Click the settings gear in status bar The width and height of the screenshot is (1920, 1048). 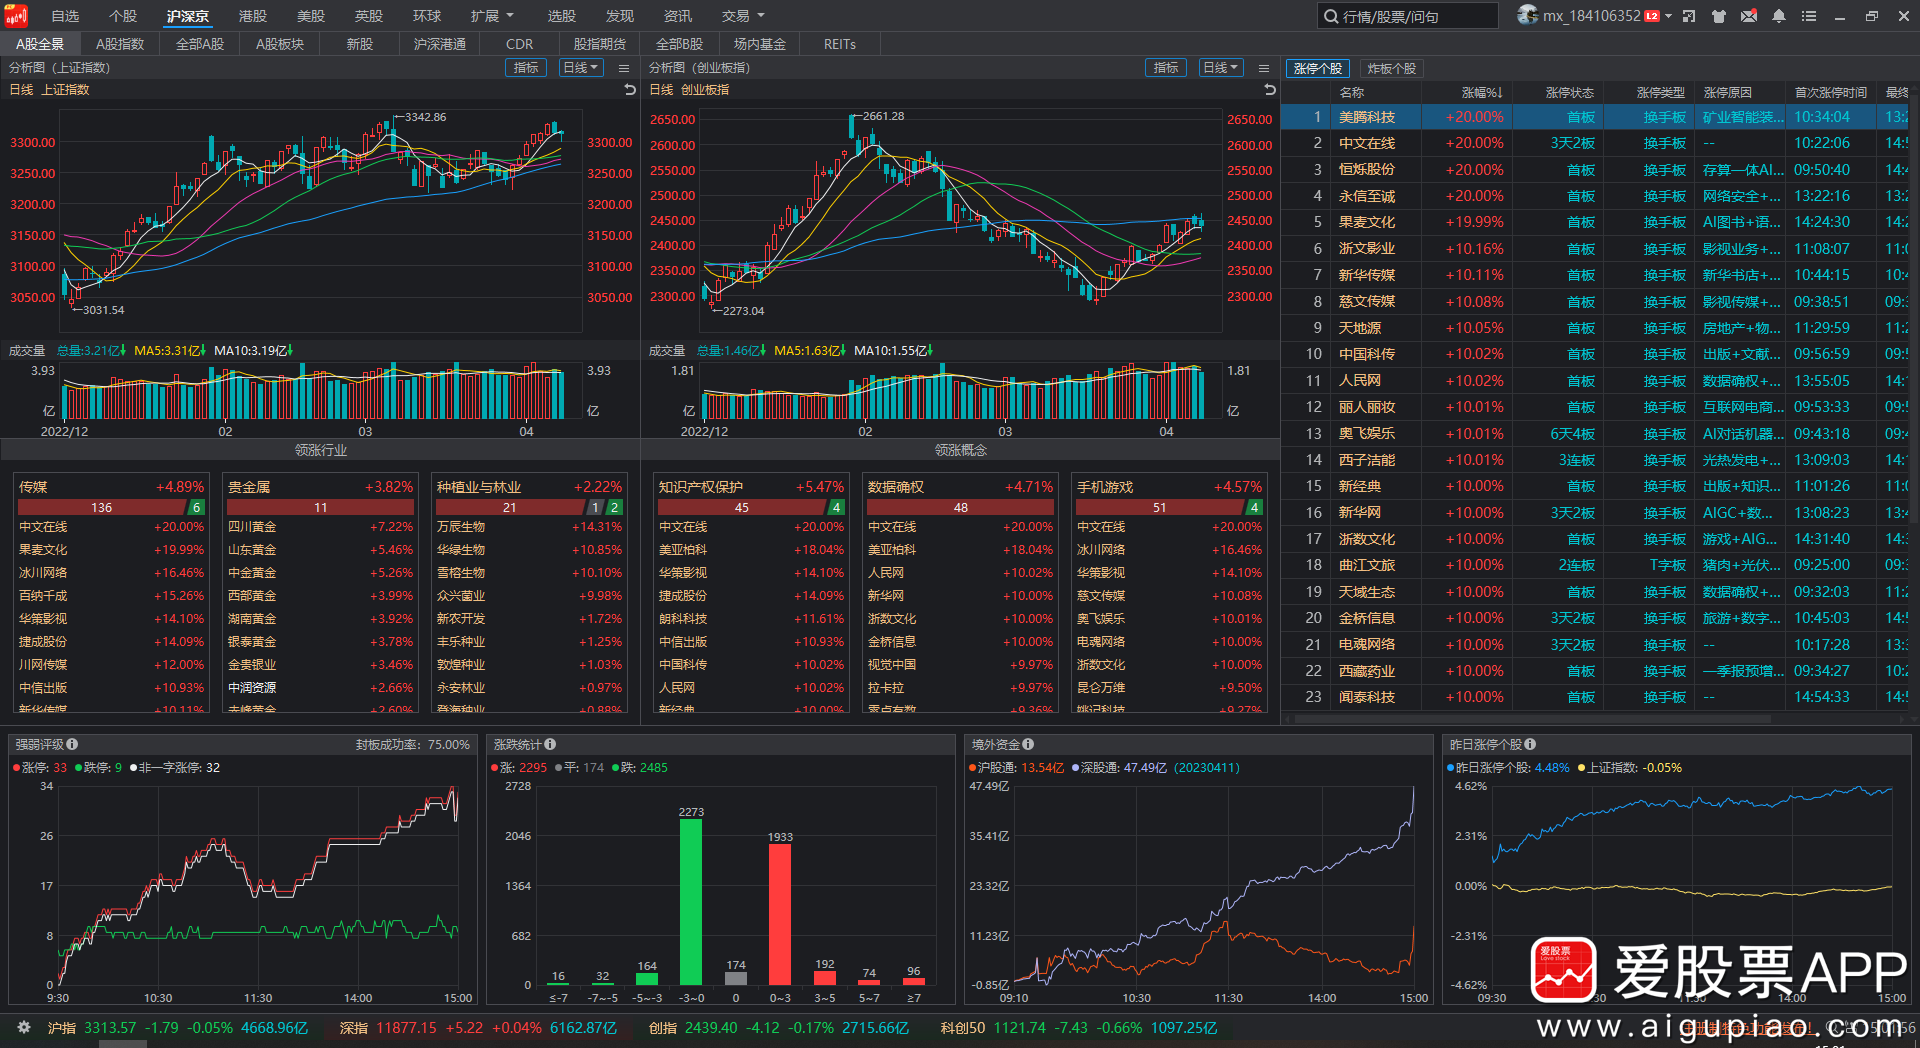click(x=24, y=1027)
